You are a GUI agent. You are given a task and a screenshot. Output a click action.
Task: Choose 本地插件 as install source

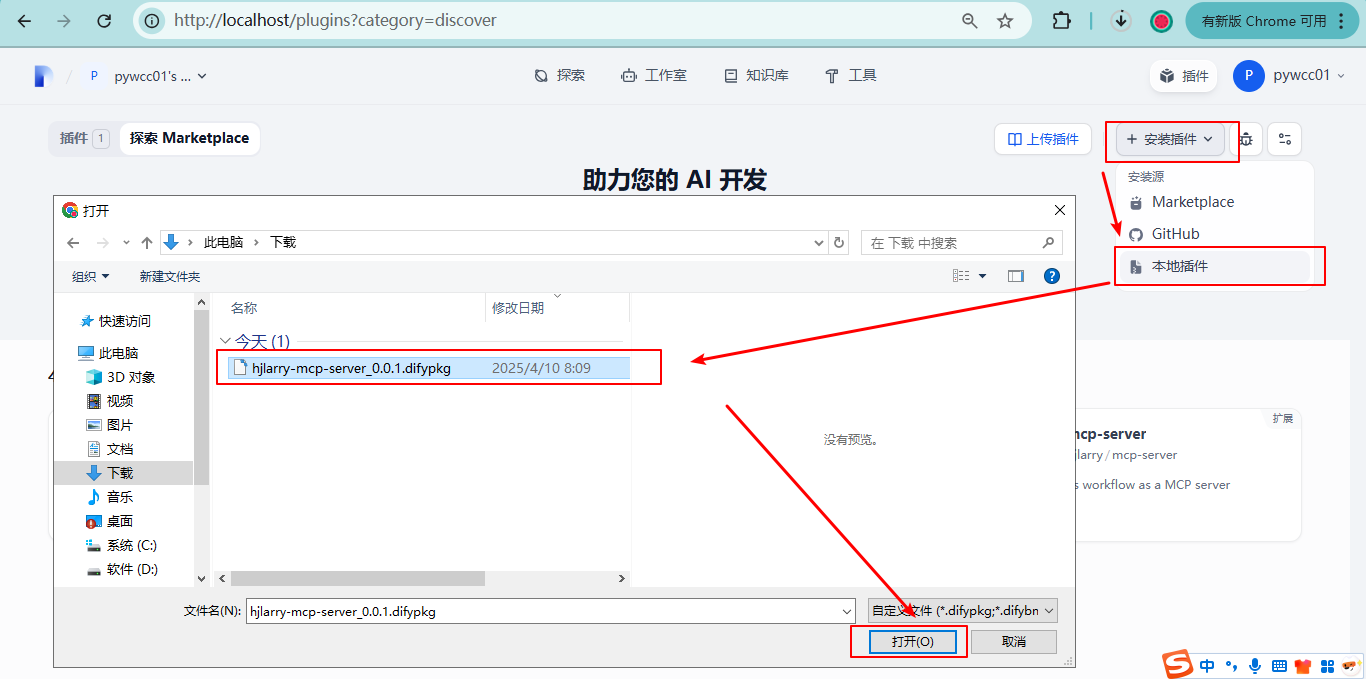tap(1213, 266)
